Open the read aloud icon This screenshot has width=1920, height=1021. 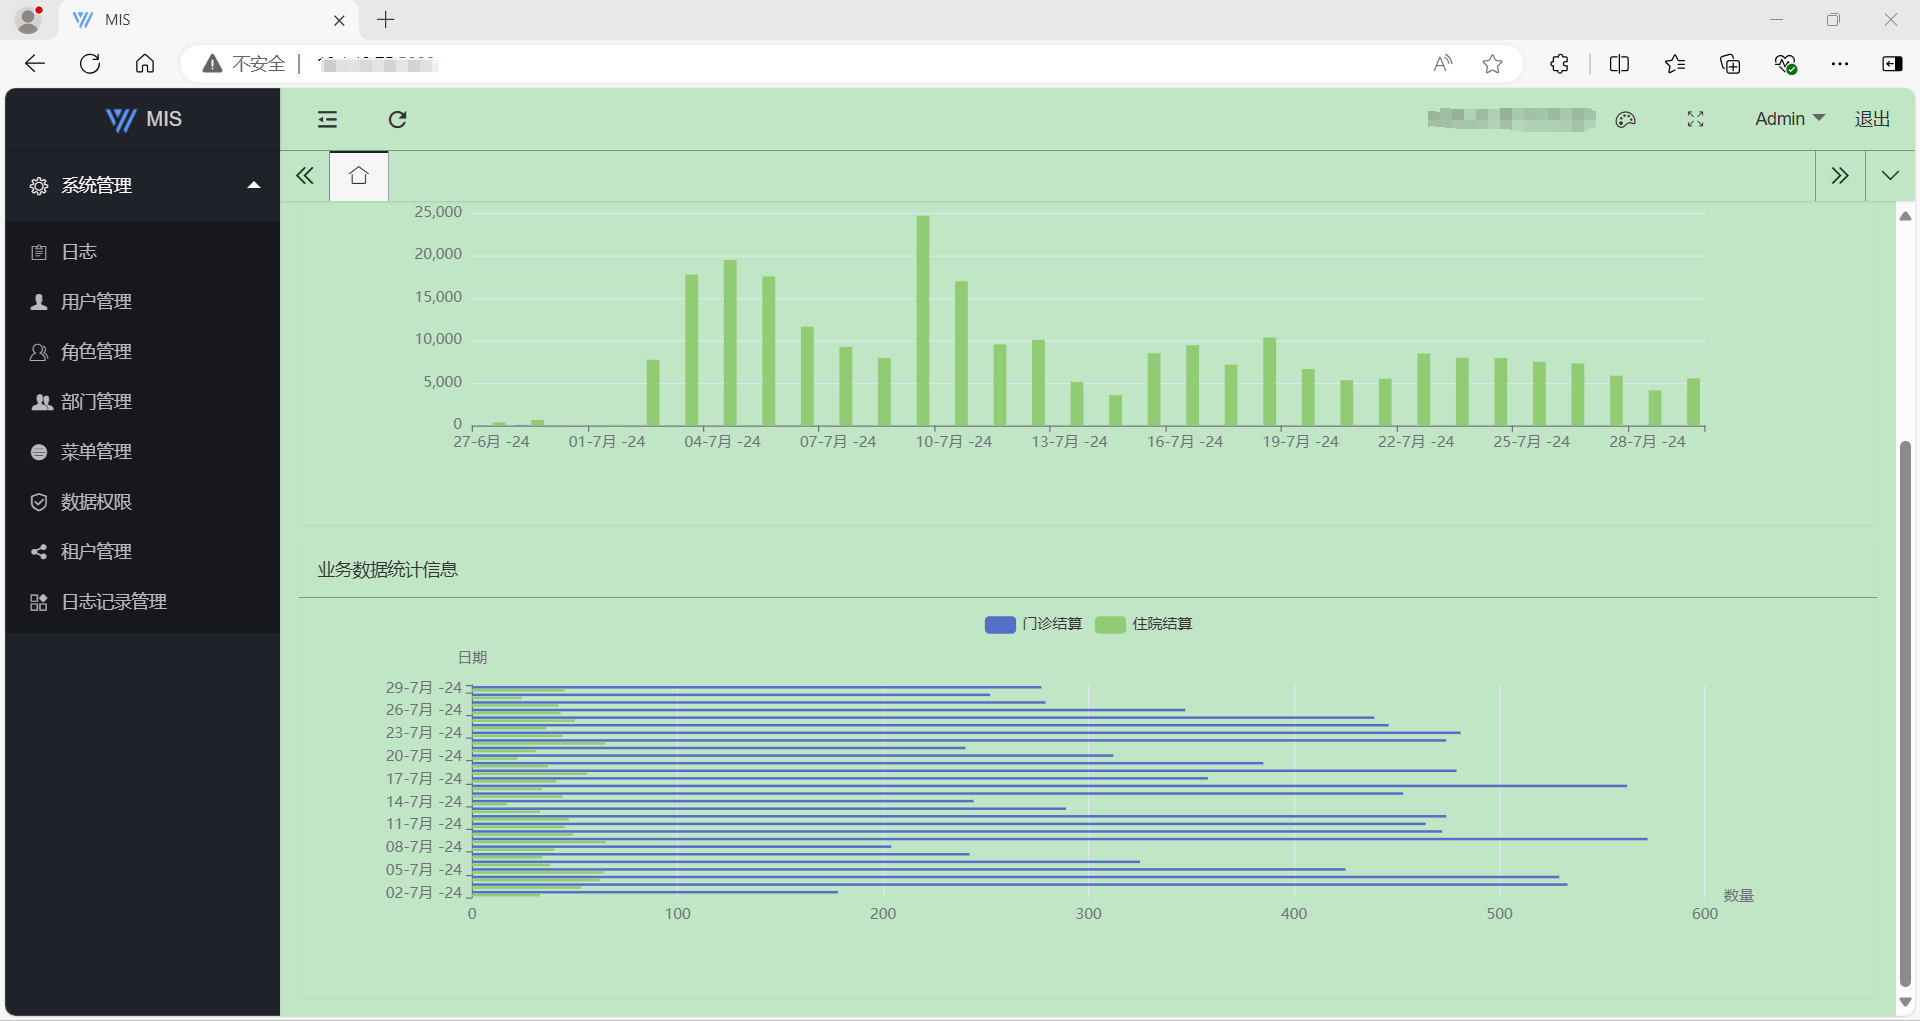1442,64
